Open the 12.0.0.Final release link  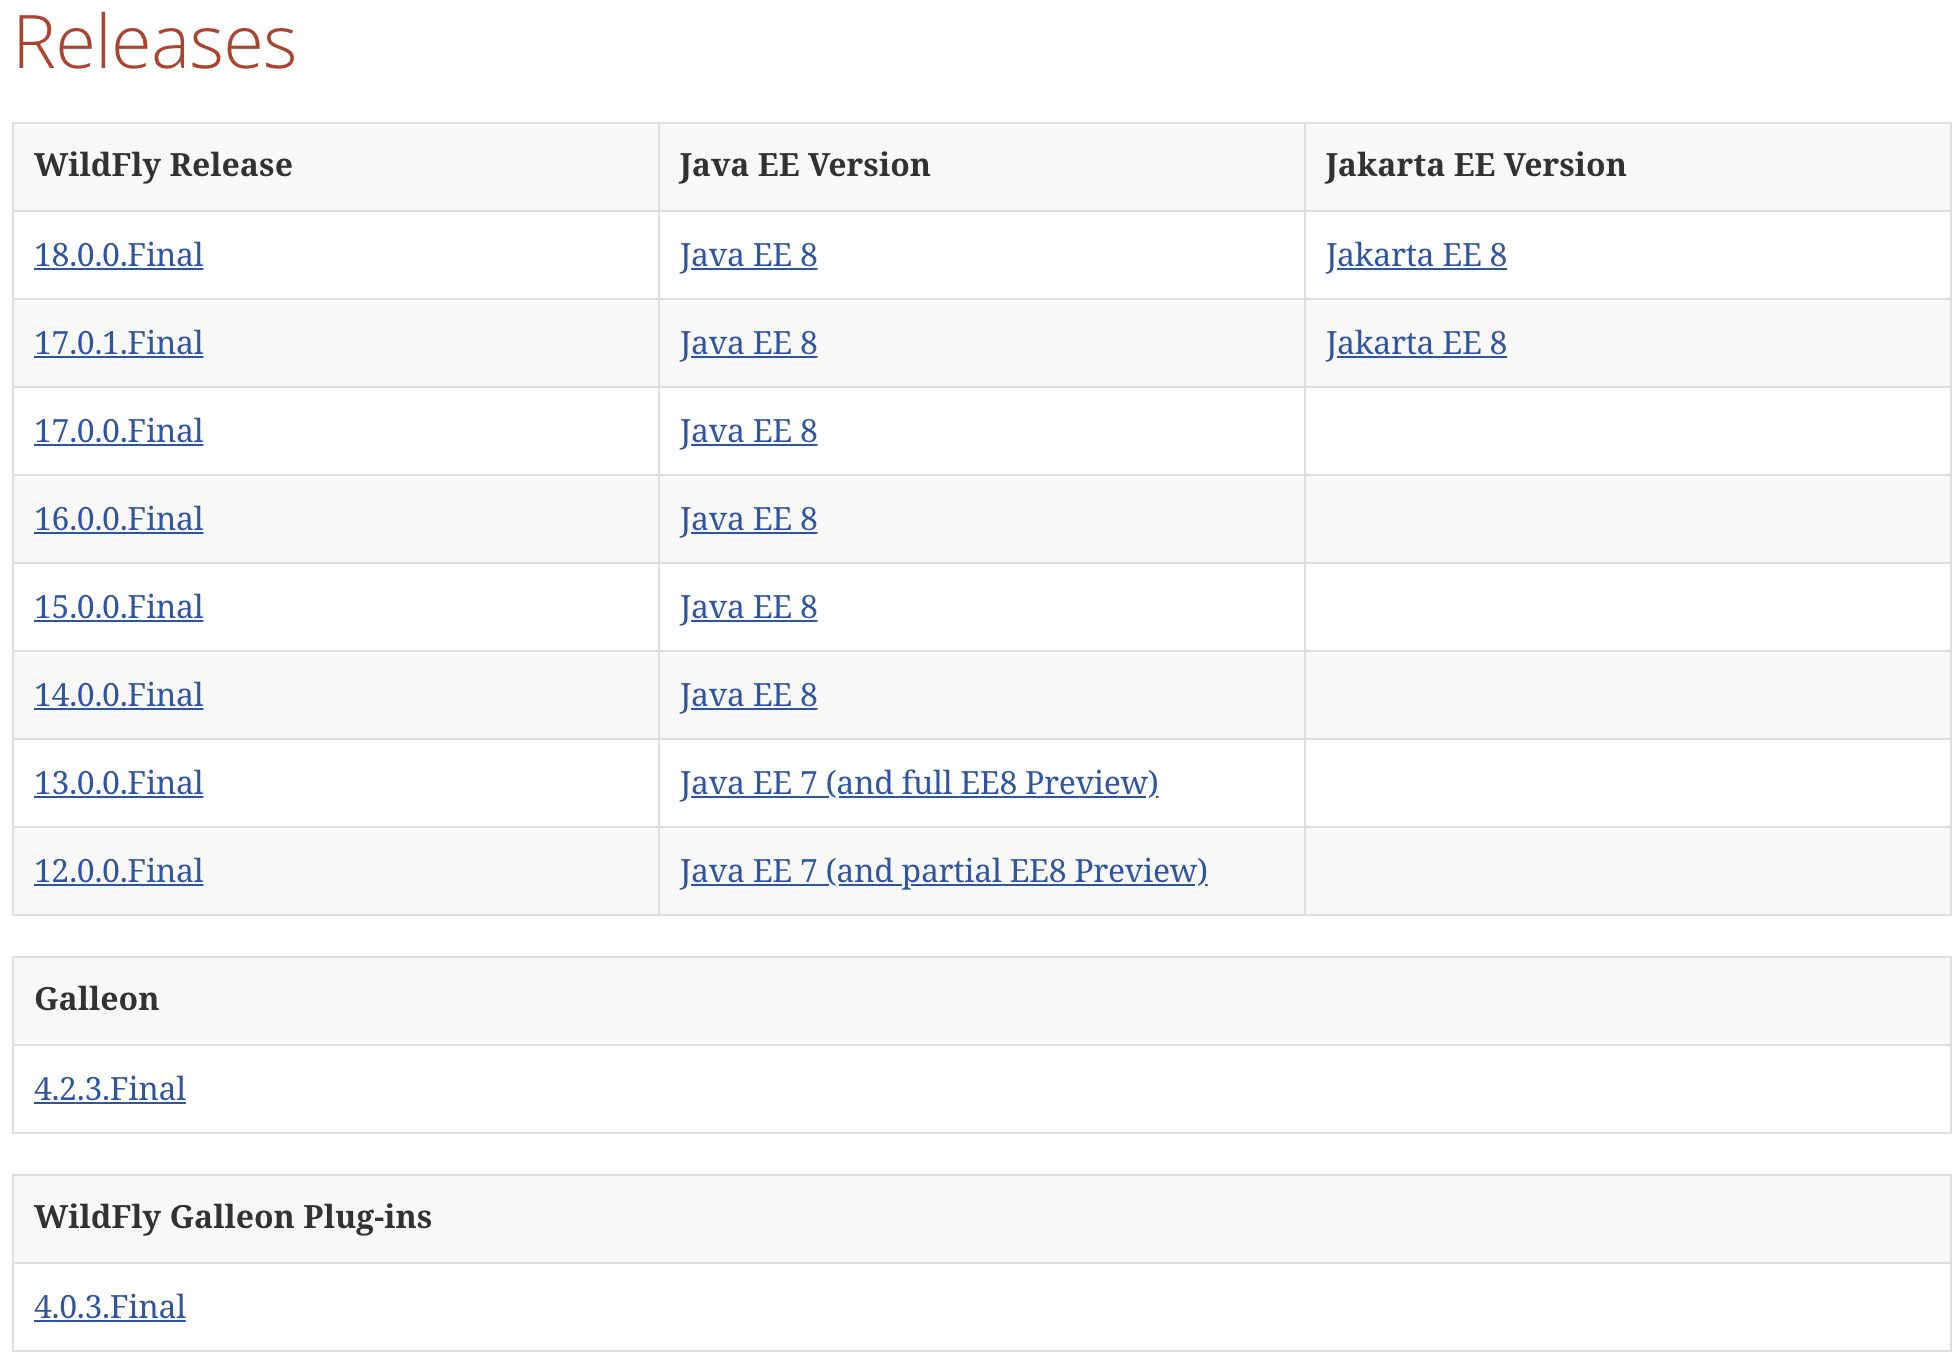click(118, 871)
